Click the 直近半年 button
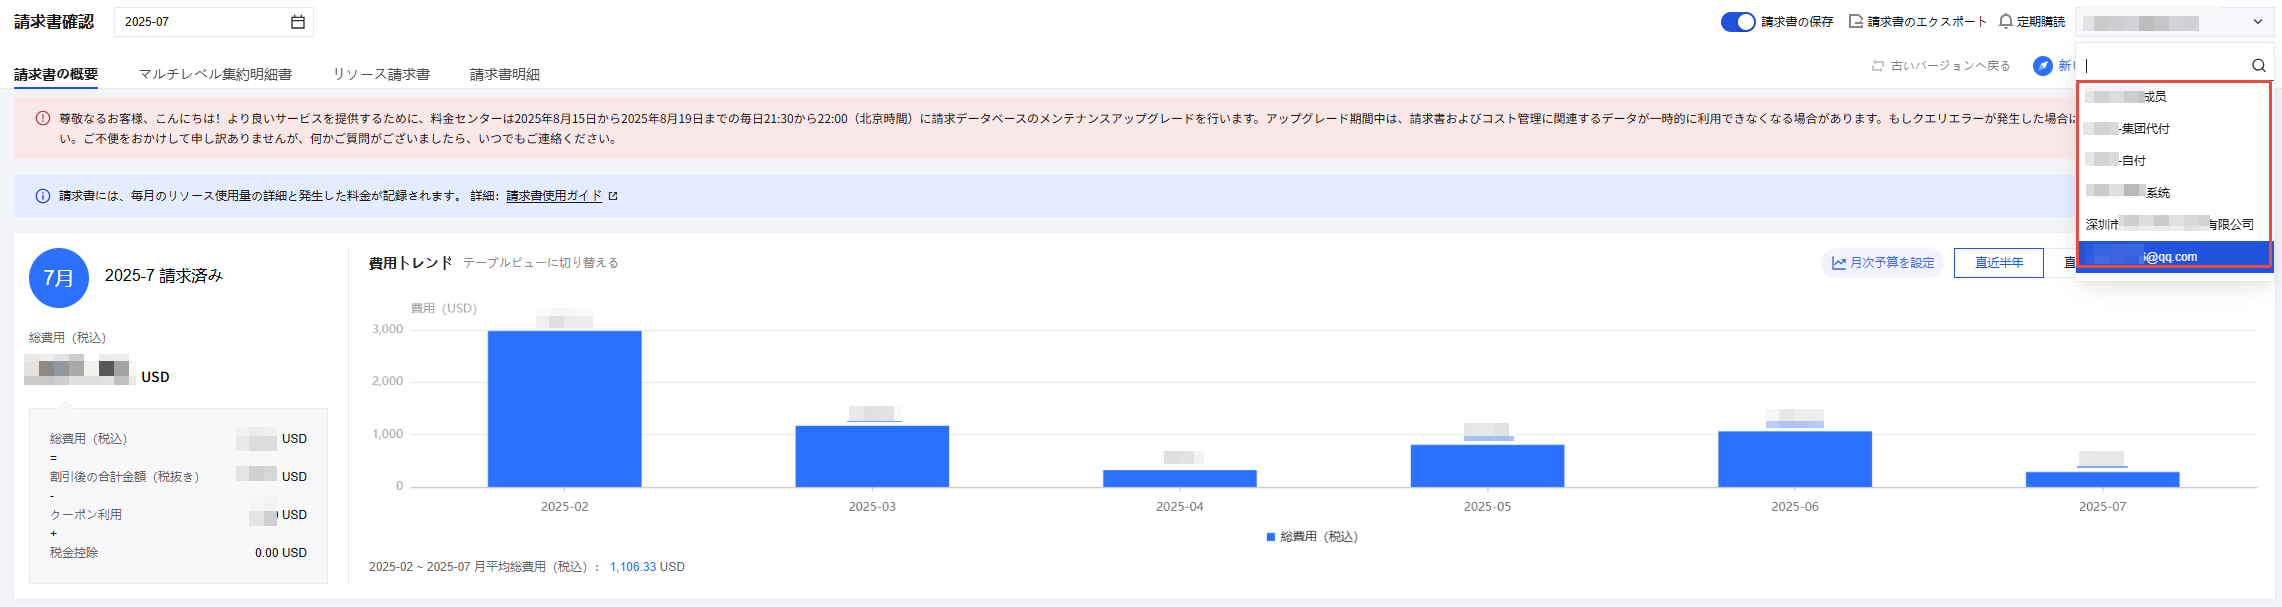This screenshot has height=607, width=2282. [x=1998, y=263]
